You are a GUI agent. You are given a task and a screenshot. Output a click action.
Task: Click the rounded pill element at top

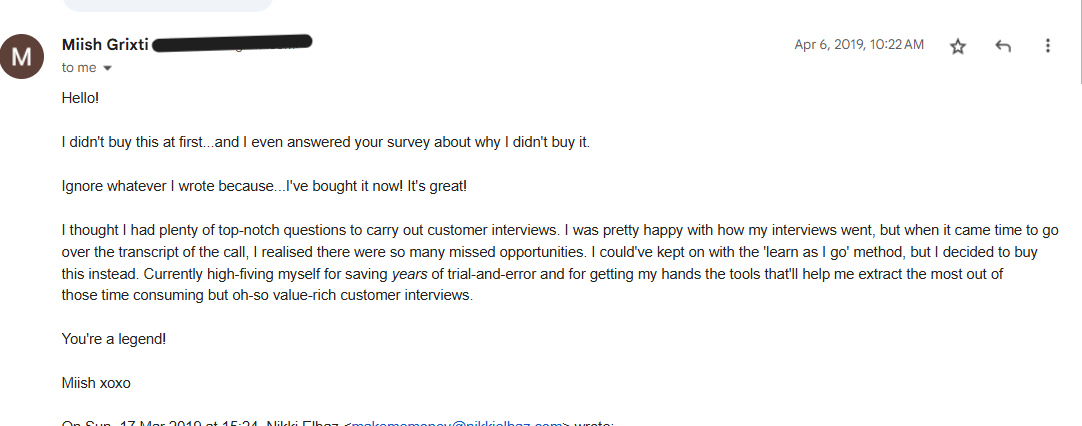click(x=167, y=5)
